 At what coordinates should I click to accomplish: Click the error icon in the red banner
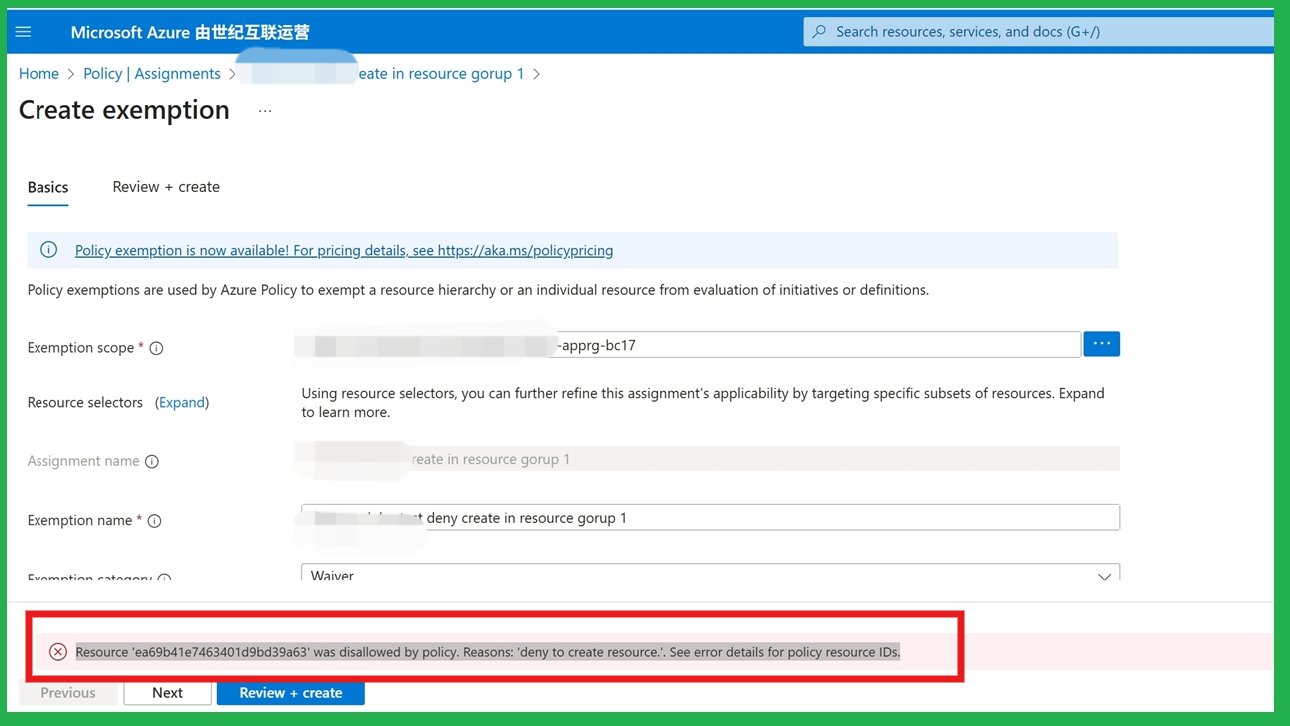tap(57, 651)
